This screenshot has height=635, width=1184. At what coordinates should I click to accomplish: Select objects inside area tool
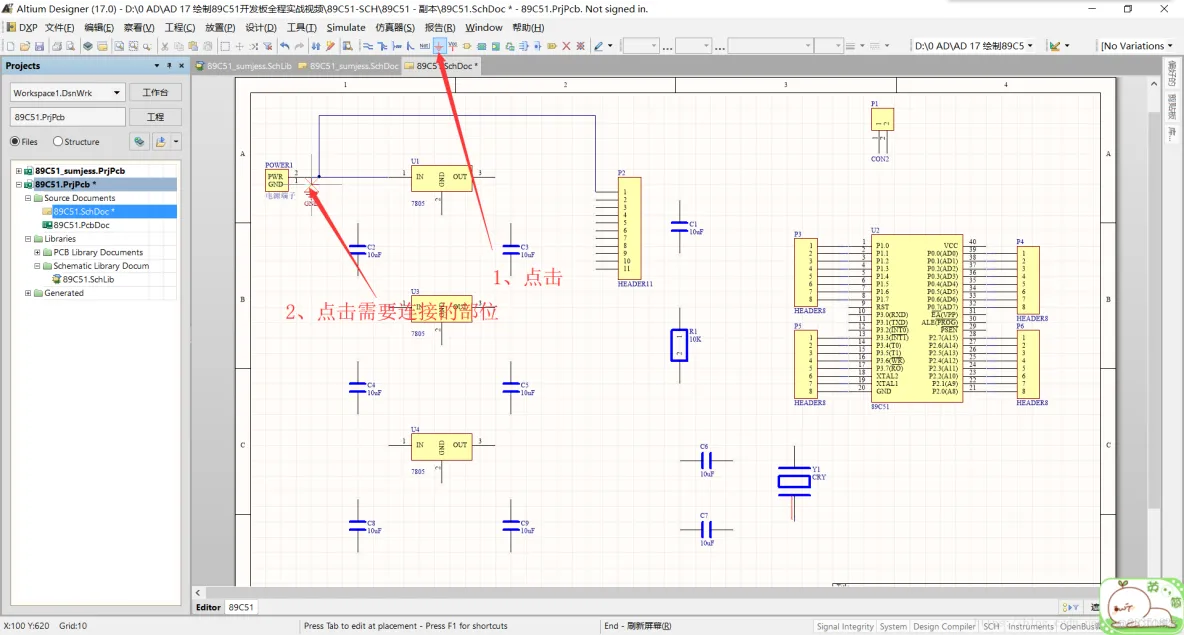pos(225,46)
